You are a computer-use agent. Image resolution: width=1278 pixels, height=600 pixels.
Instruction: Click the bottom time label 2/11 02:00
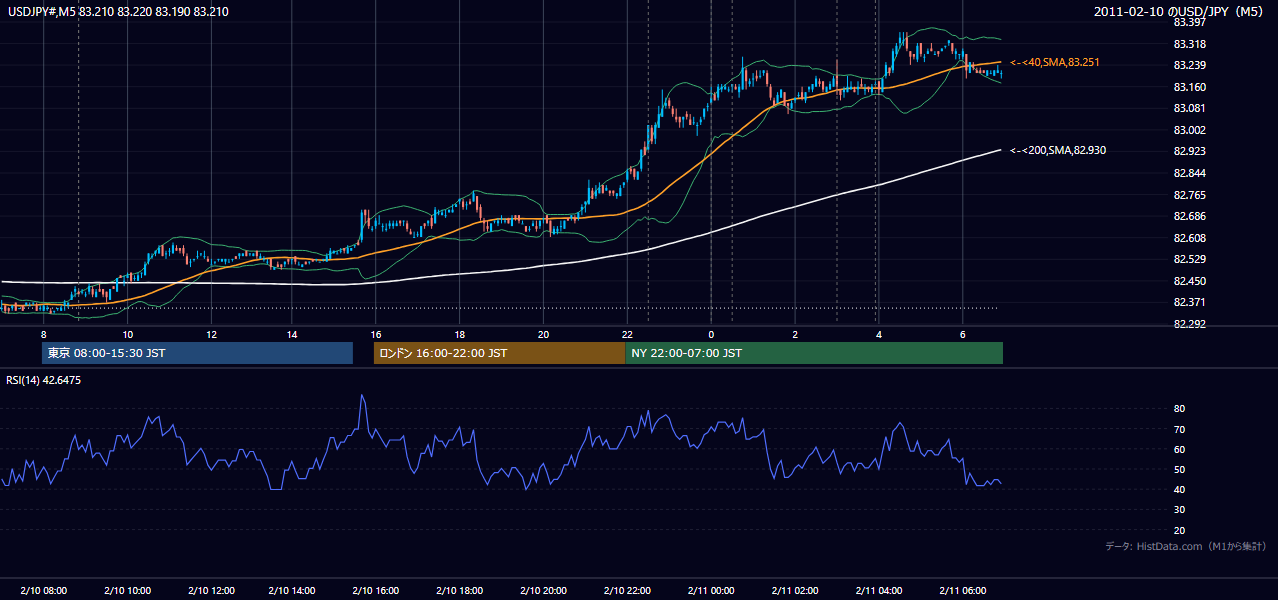point(795,591)
